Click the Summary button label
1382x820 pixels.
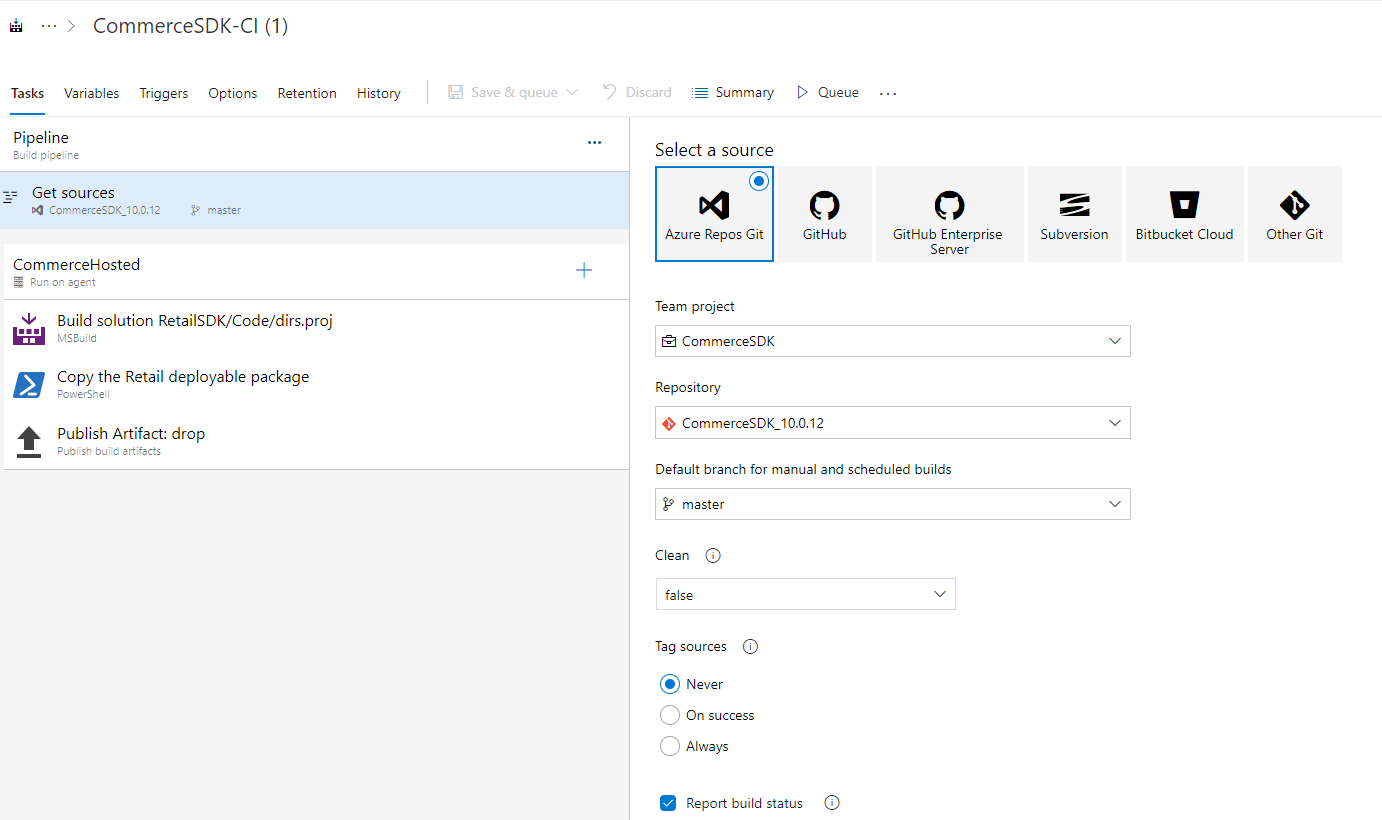(745, 92)
